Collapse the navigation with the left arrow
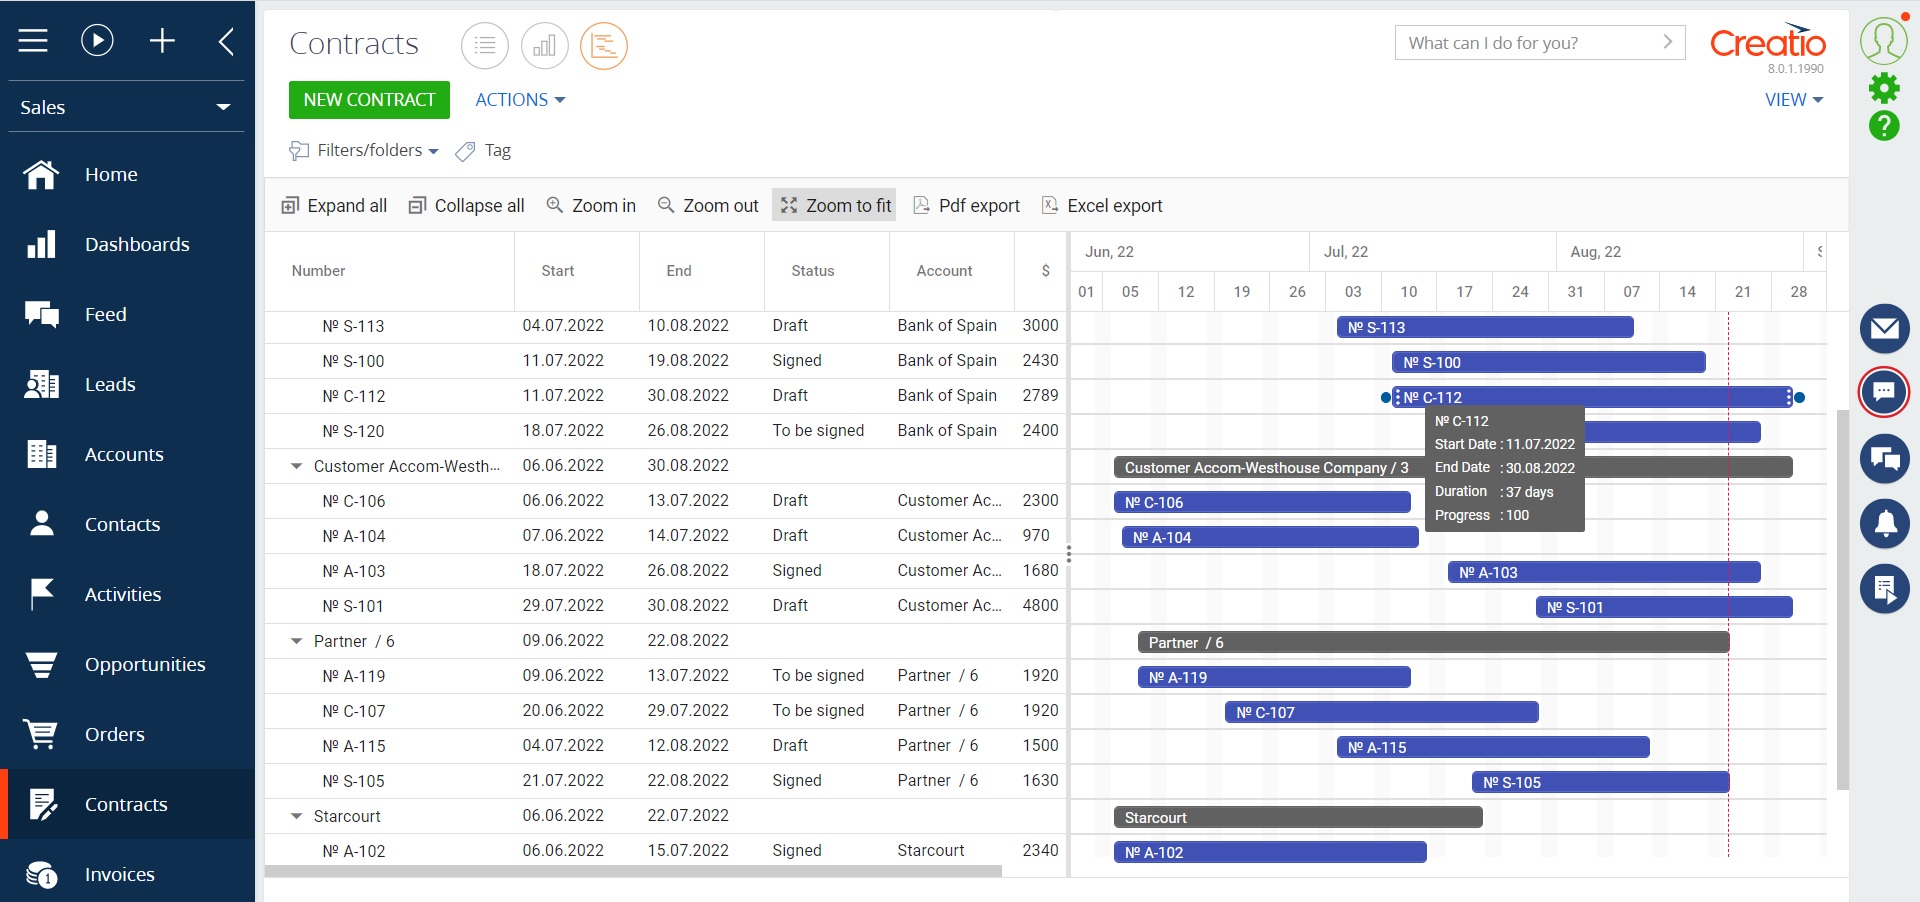 coord(225,40)
